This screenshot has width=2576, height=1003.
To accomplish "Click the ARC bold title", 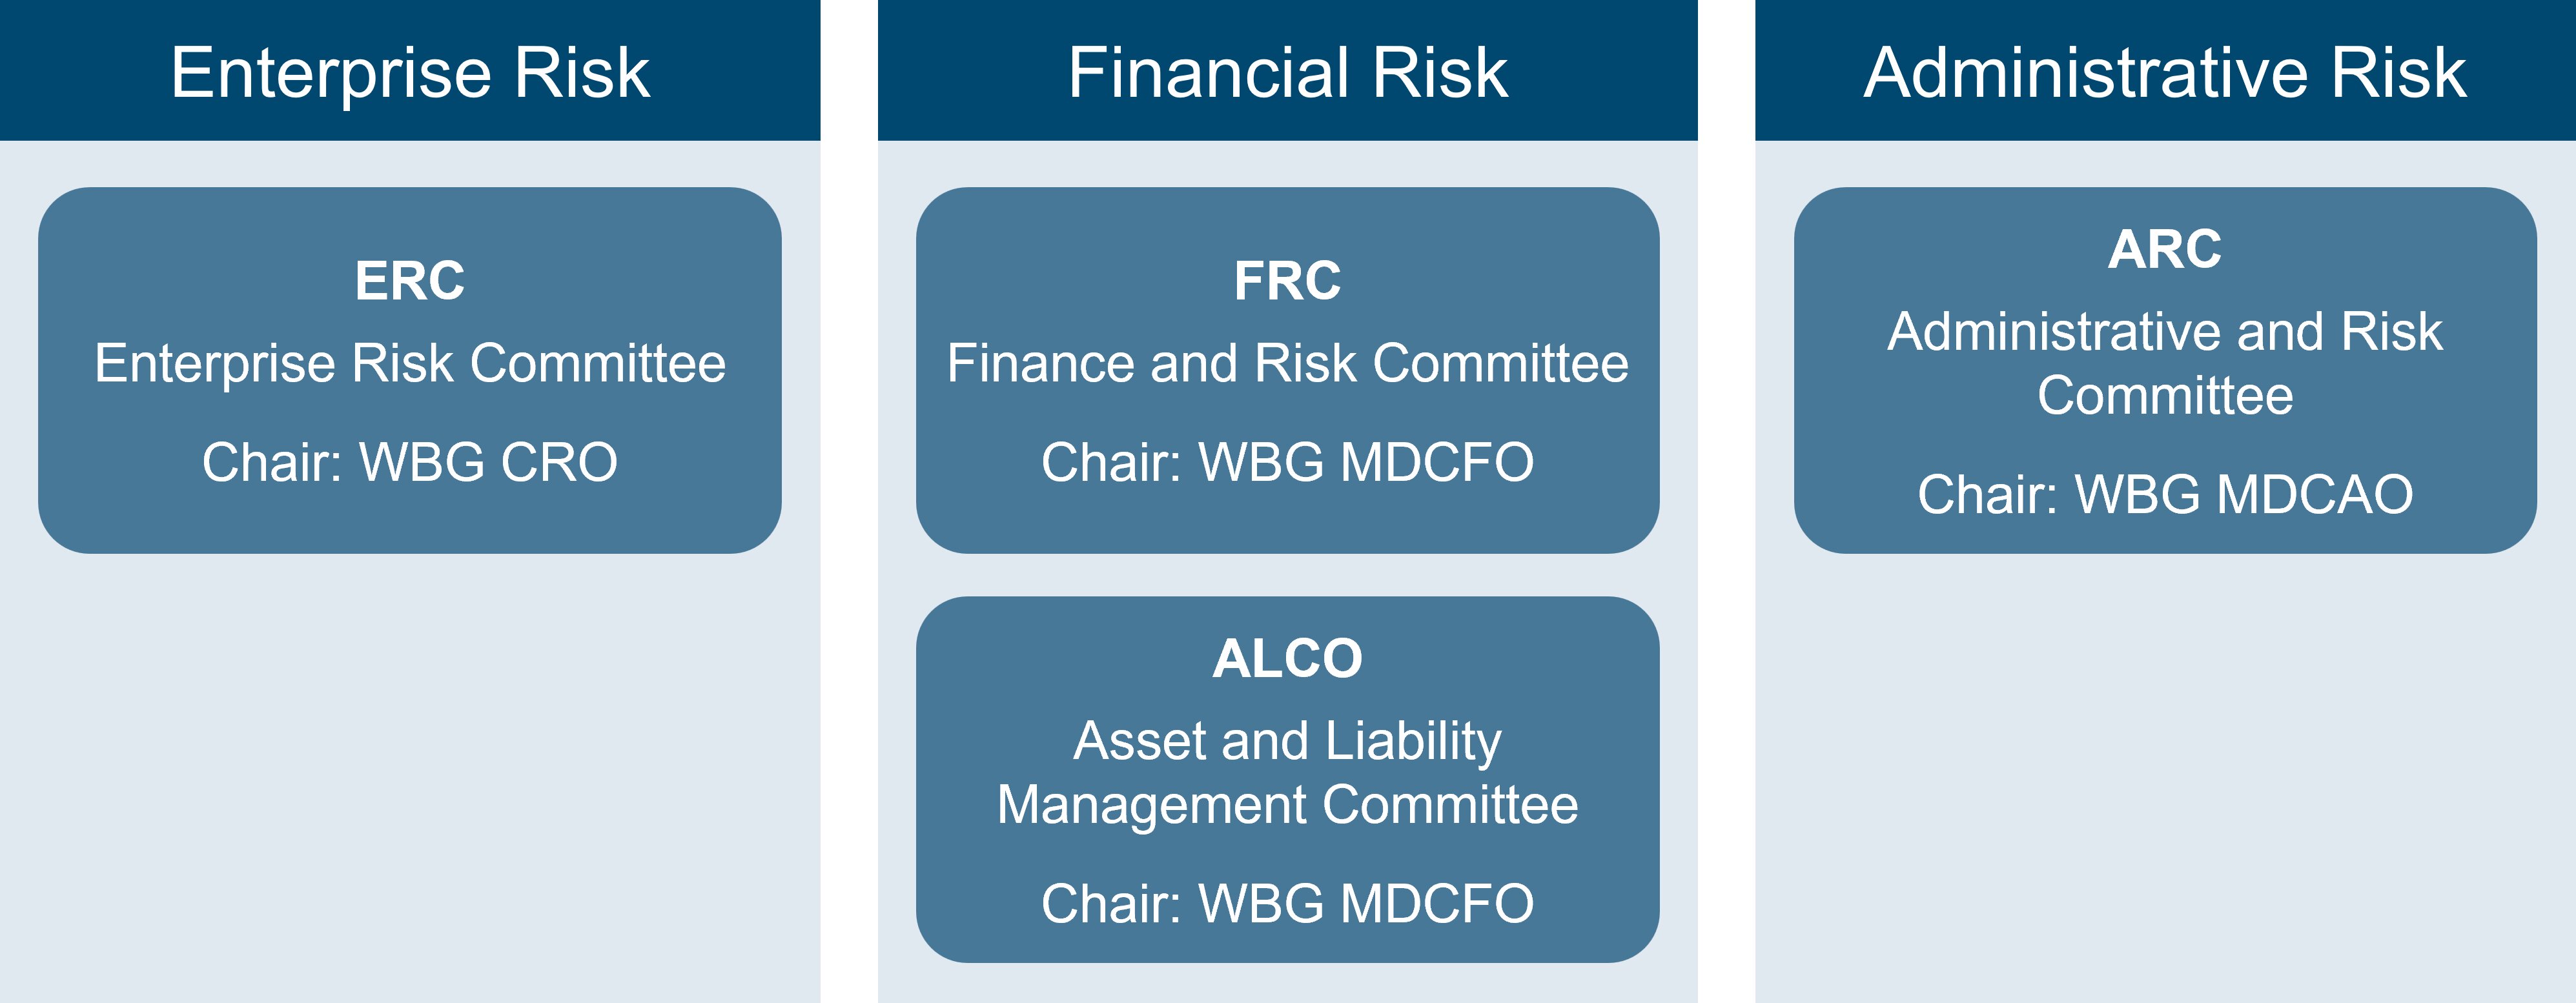I will pos(2165,249).
